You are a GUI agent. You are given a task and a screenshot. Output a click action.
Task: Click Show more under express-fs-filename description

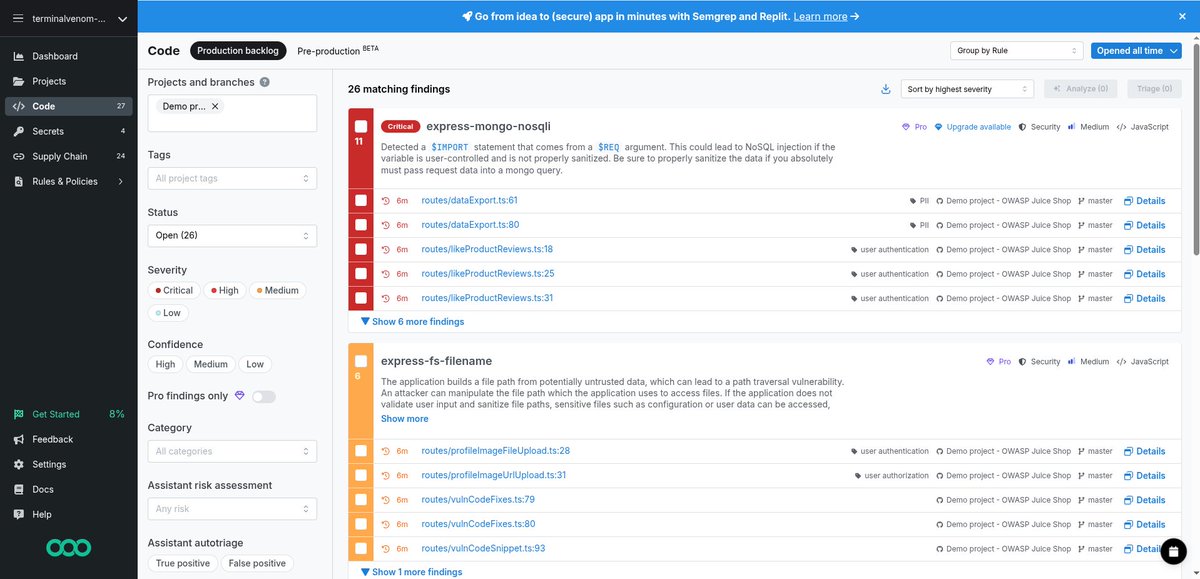[x=404, y=419]
